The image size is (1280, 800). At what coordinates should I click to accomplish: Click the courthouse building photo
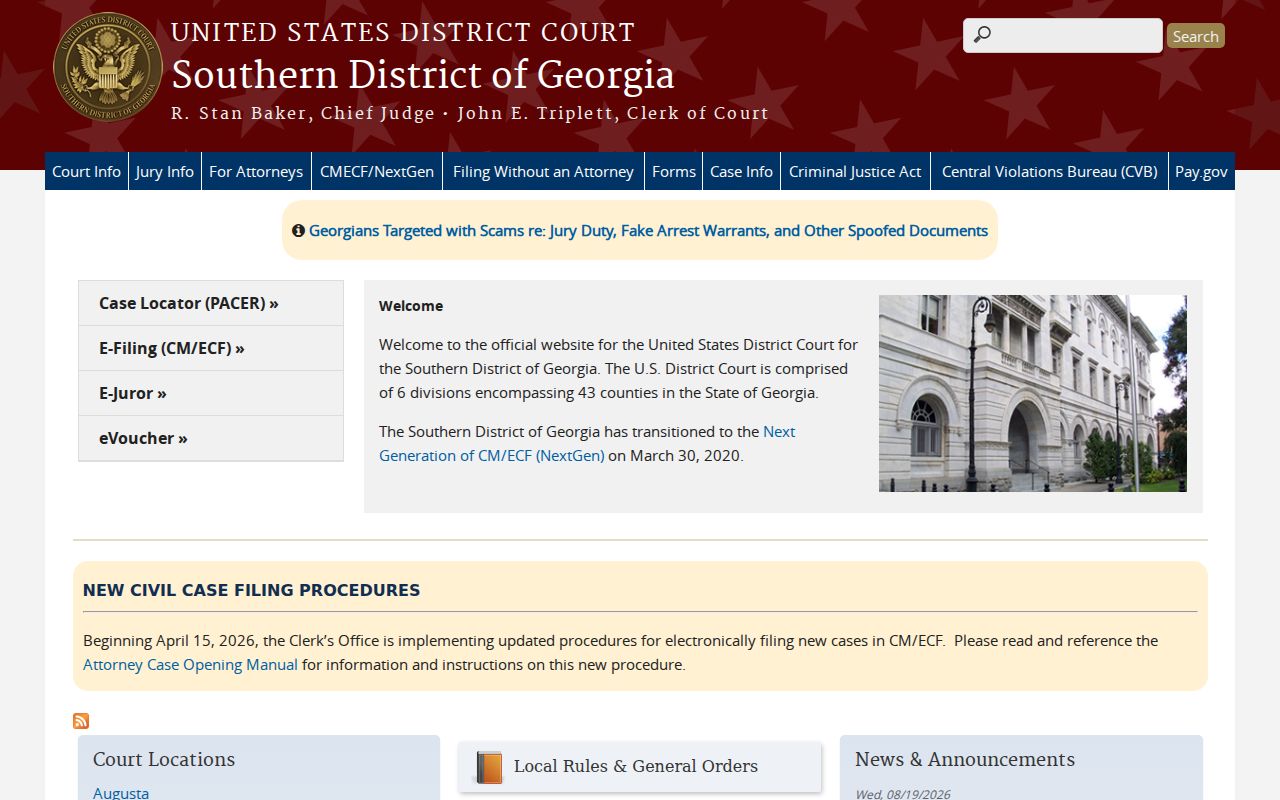[x=1033, y=393]
